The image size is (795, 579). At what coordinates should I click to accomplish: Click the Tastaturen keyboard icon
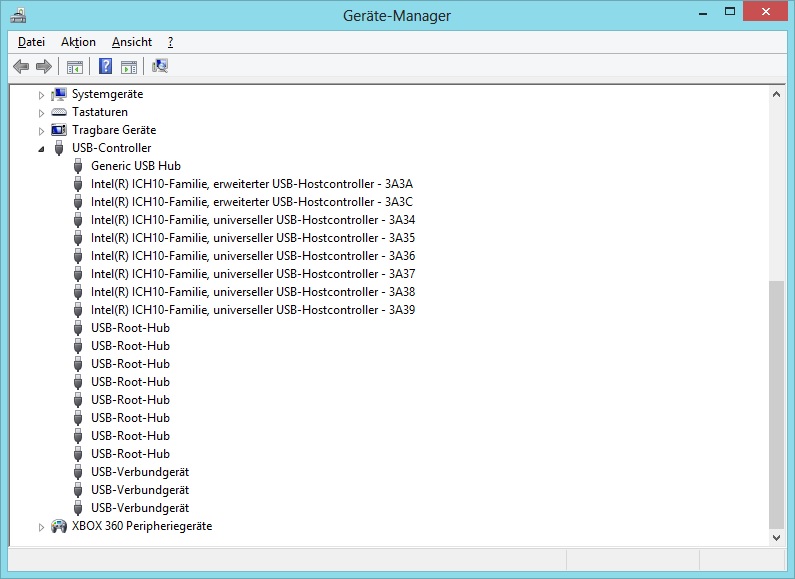59,112
